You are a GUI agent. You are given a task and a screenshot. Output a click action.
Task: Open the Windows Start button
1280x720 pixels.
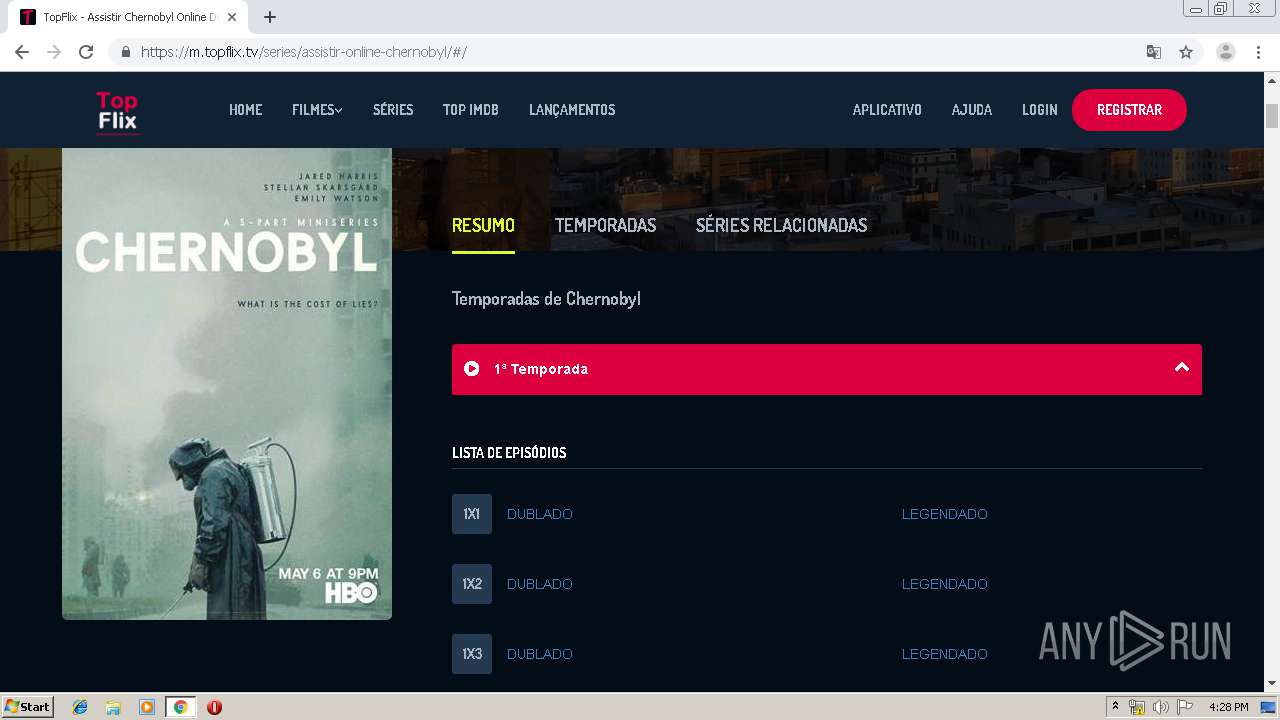click(x=28, y=707)
